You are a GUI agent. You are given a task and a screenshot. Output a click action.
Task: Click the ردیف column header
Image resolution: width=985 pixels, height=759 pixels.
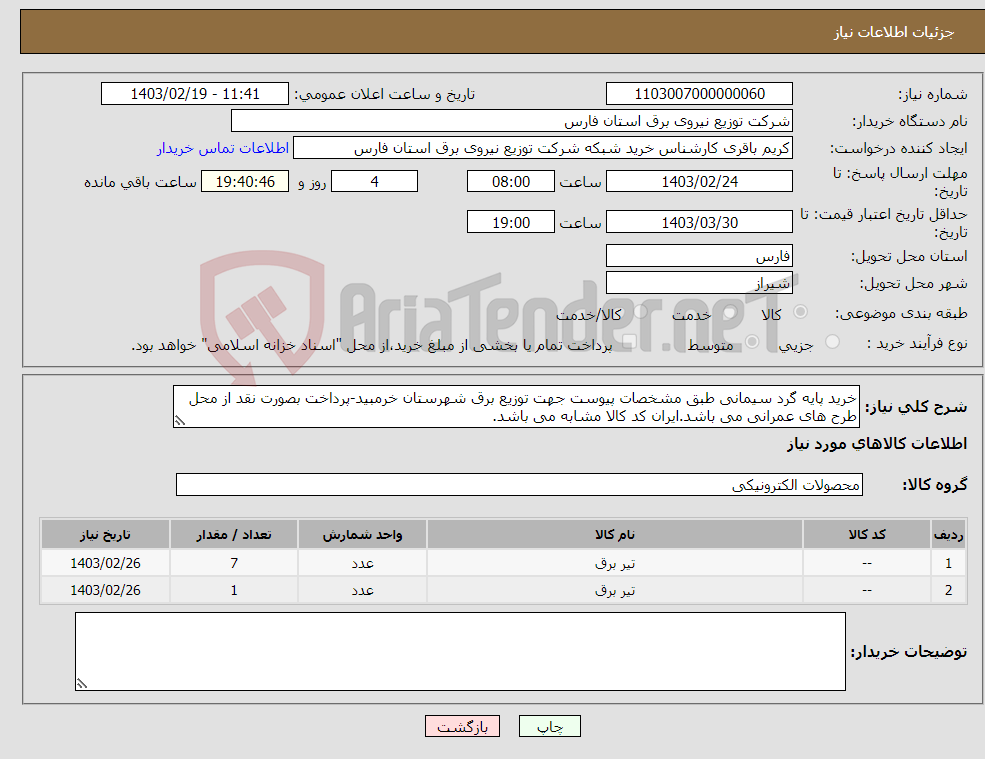coord(949,535)
